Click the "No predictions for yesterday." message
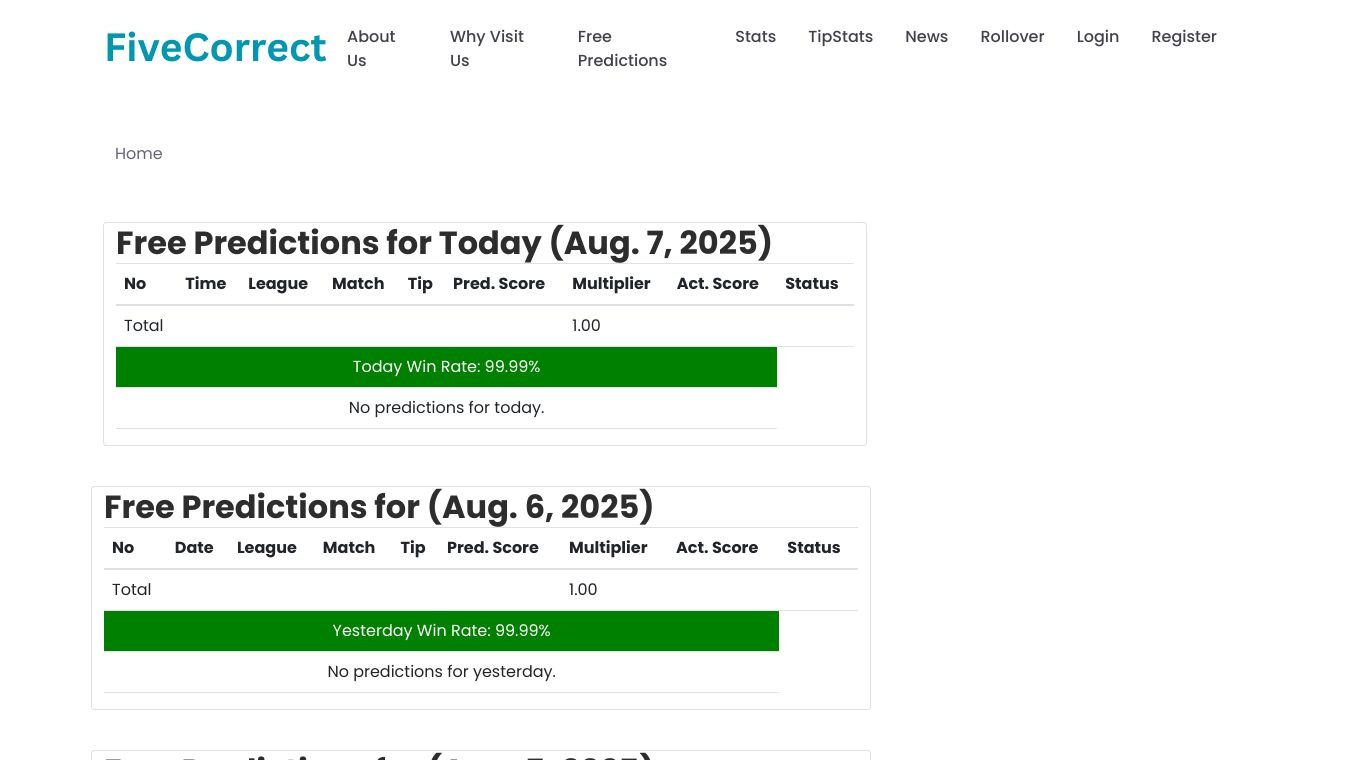 tap(441, 672)
